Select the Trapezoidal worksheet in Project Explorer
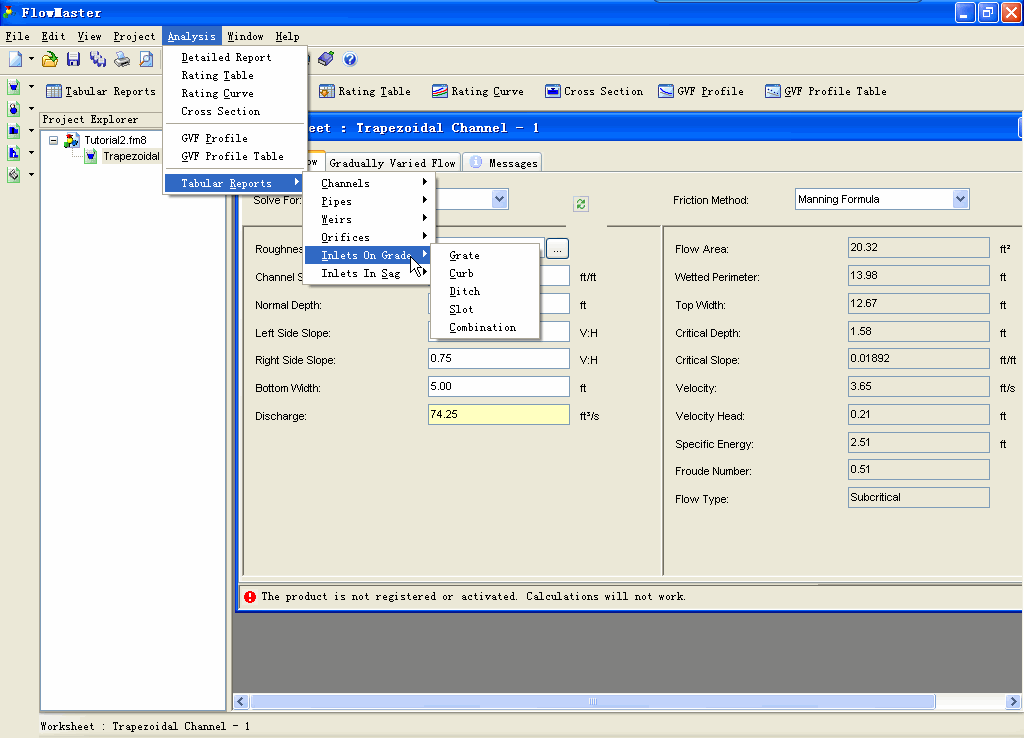The image size is (1024, 738). click(131, 157)
